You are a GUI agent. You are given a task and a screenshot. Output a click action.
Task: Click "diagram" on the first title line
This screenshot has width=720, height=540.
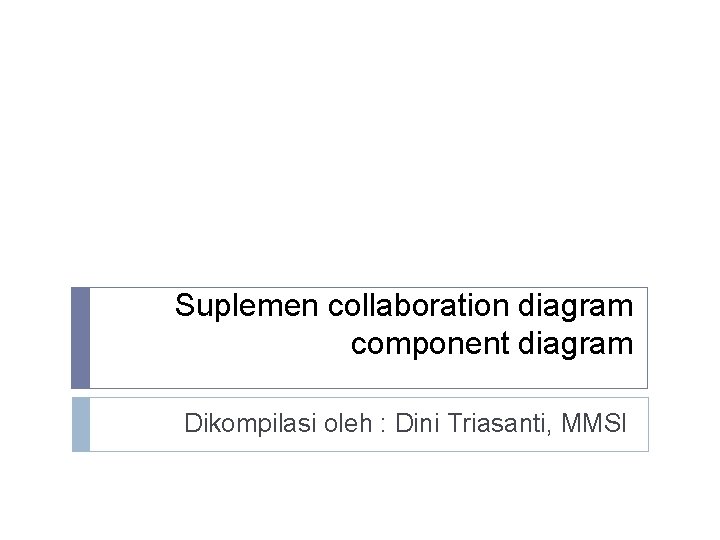576,307
